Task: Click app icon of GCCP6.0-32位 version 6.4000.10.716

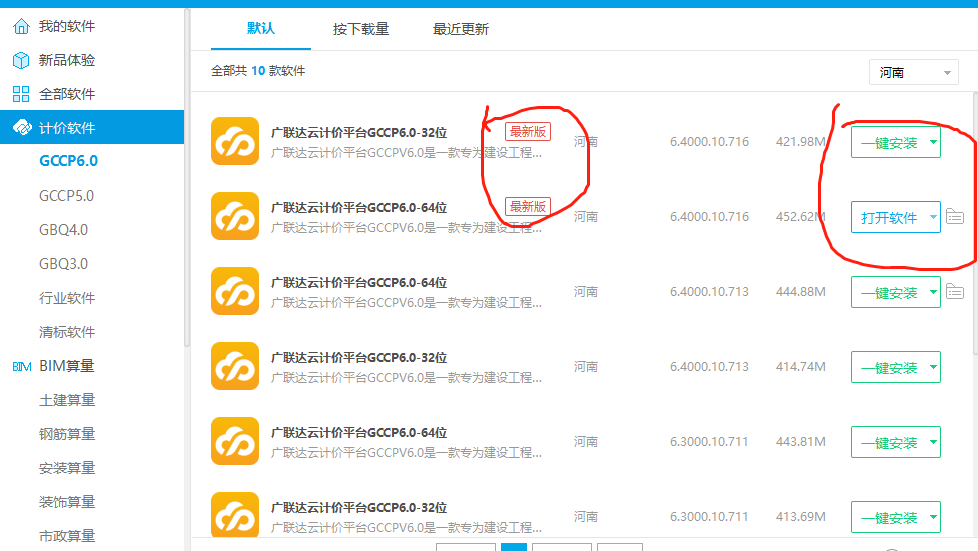Action: (x=235, y=141)
